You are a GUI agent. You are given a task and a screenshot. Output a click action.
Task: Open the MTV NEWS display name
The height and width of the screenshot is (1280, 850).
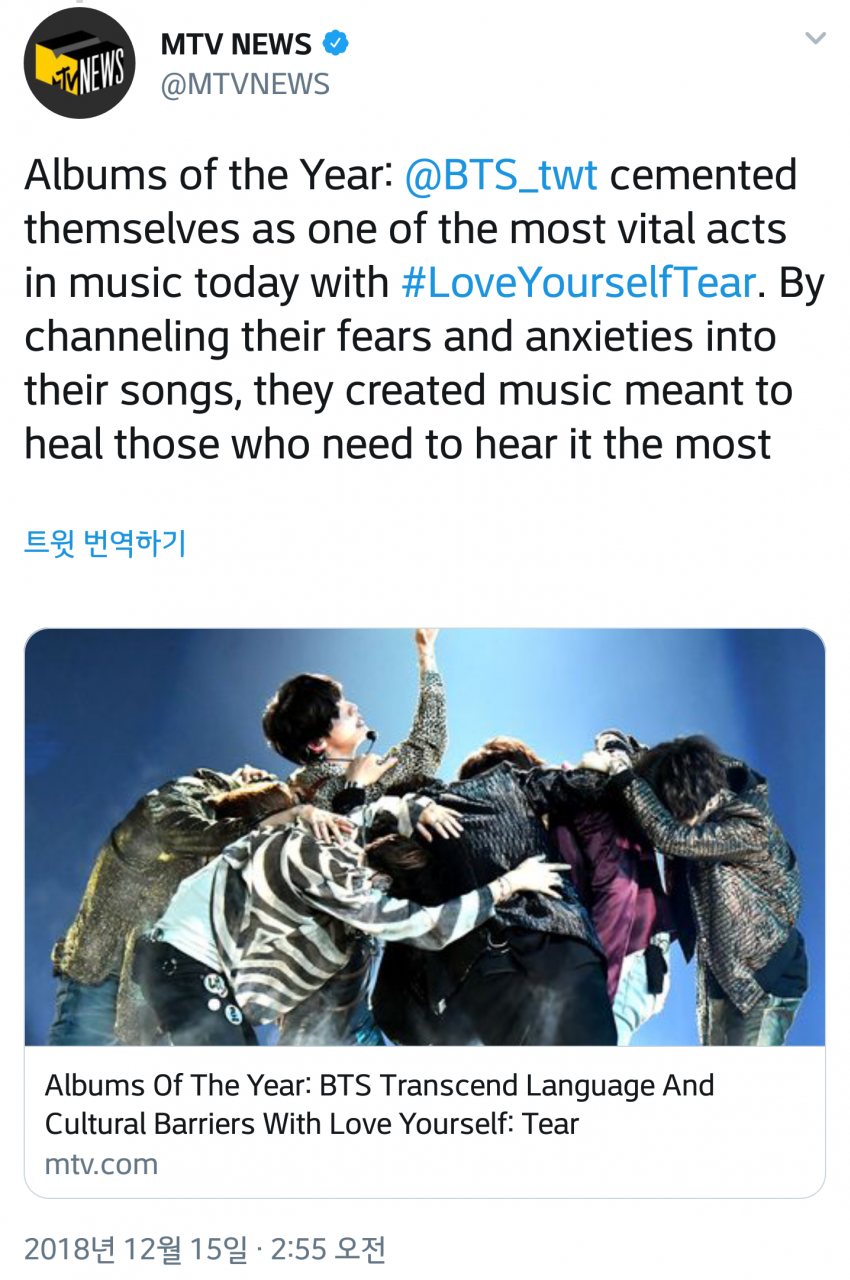(x=236, y=44)
